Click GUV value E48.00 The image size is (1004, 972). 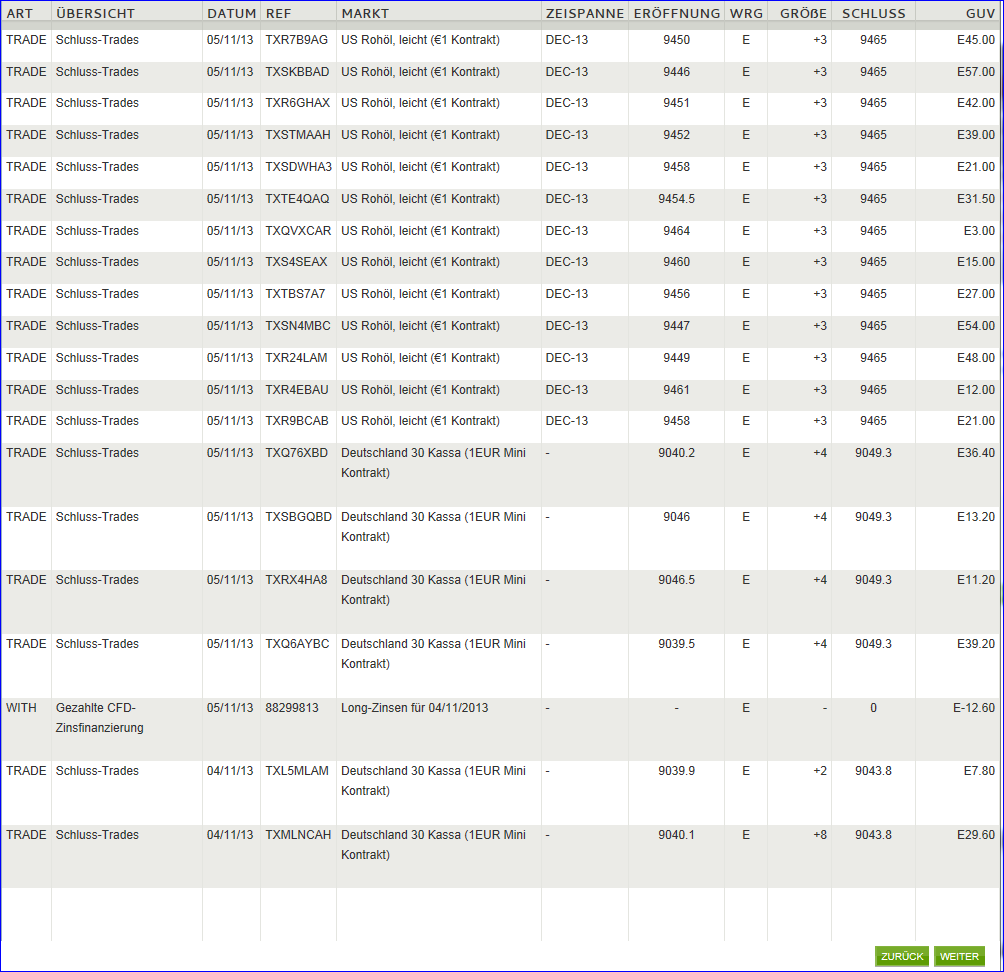tap(976, 358)
